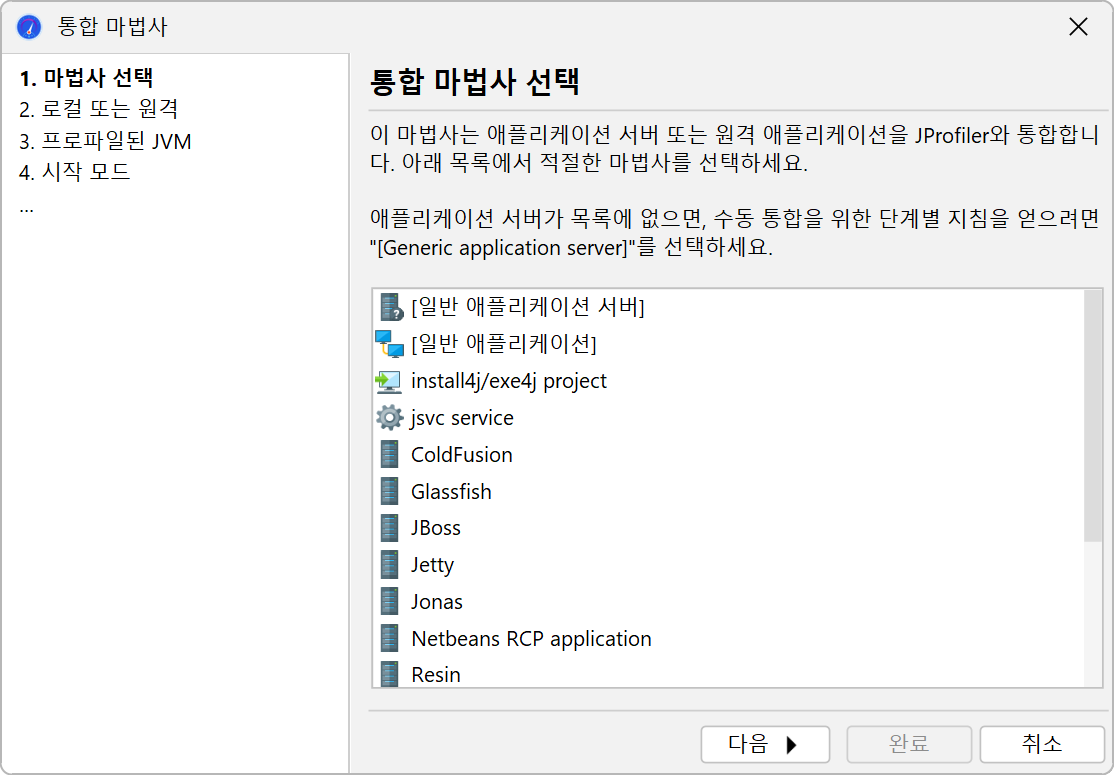Select ColdFusion in the list
This screenshot has height=775, width=1114.
[728, 455]
